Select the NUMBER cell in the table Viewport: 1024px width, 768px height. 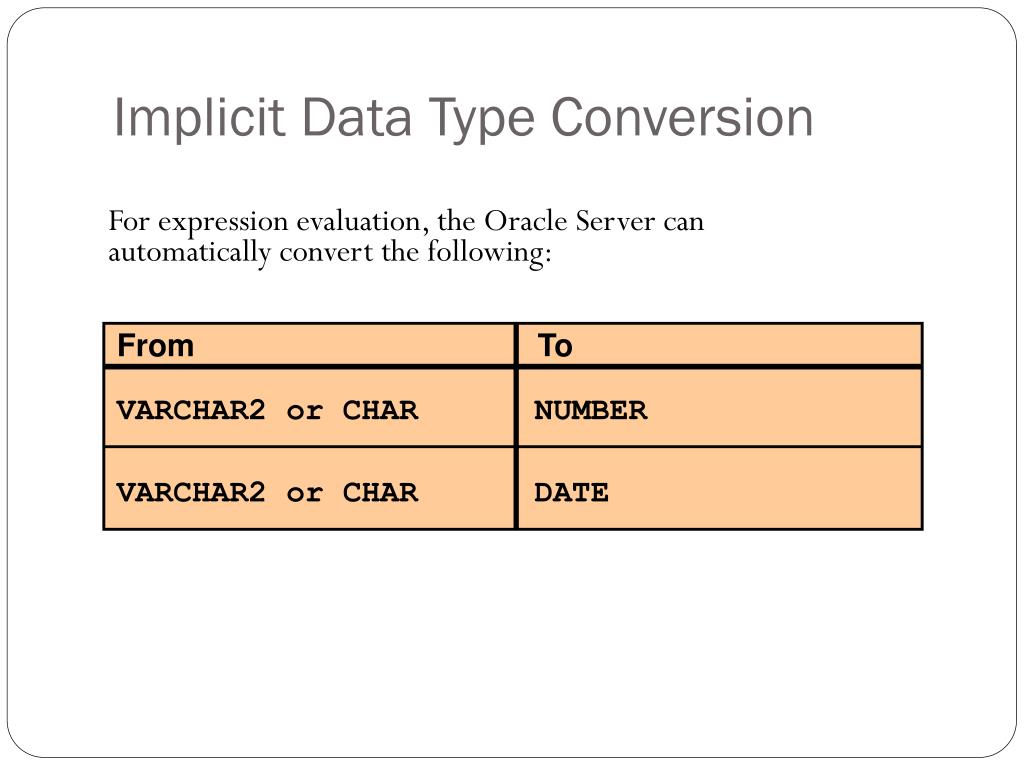(720, 409)
